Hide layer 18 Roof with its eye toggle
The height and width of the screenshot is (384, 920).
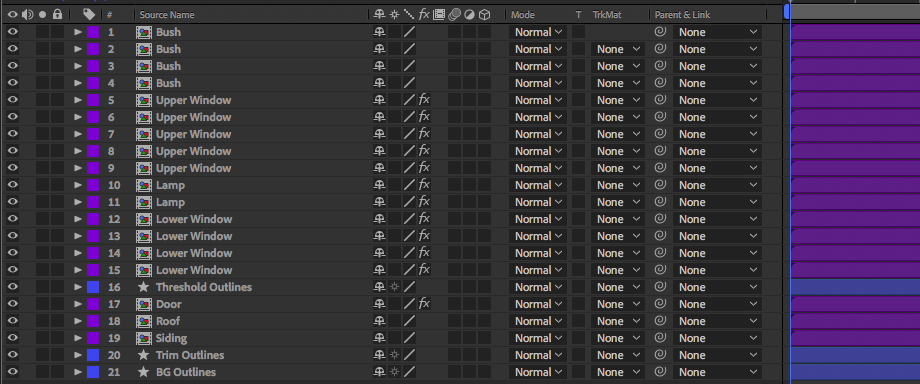pos(13,321)
